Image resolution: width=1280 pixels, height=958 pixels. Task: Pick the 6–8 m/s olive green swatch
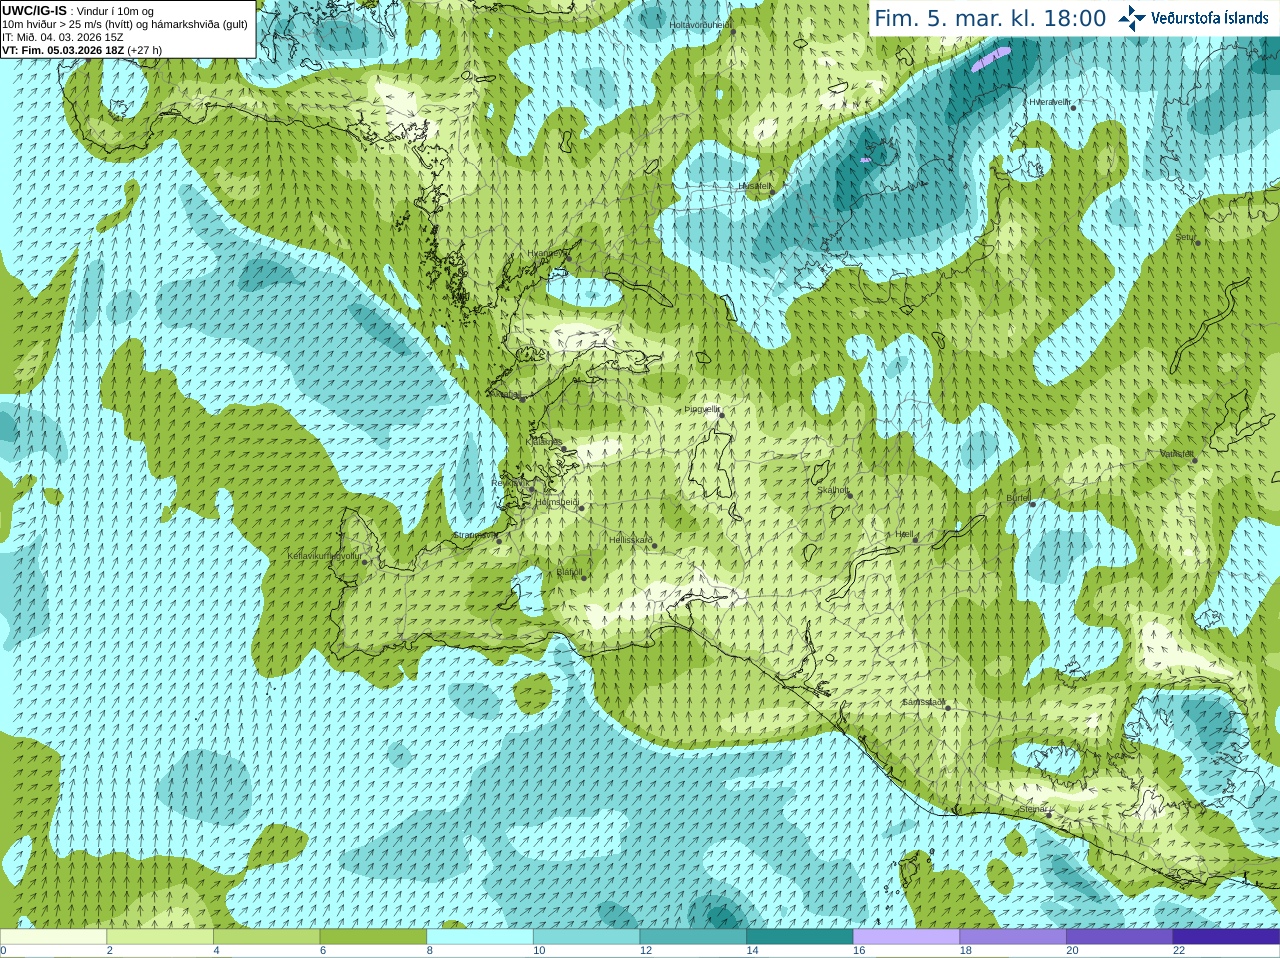click(373, 937)
